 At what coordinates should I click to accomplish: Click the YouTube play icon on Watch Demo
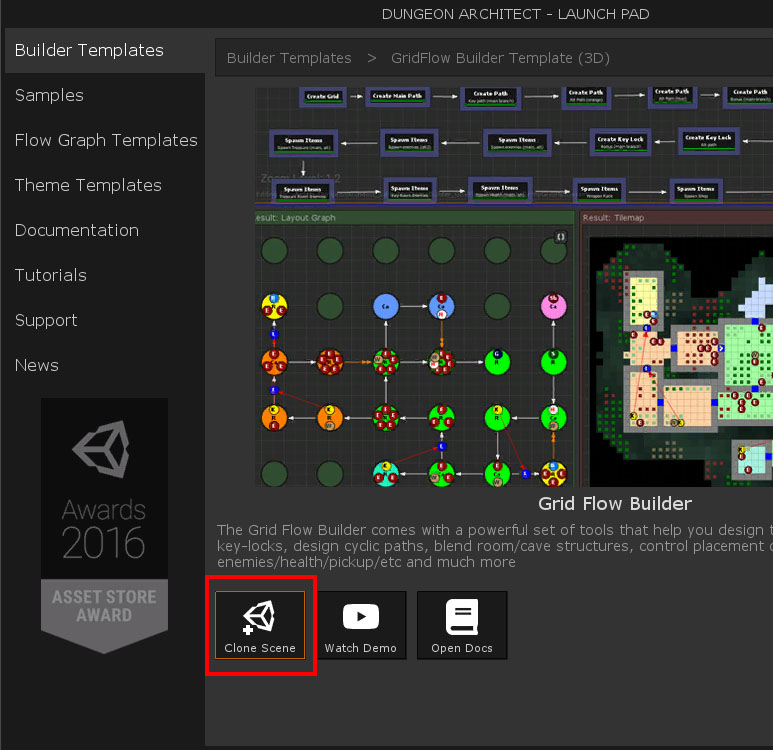pyautogui.click(x=361, y=616)
